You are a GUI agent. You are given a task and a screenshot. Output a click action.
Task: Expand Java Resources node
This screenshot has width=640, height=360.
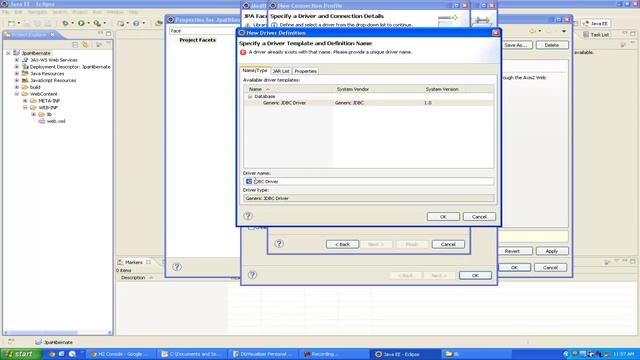coord(17,73)
